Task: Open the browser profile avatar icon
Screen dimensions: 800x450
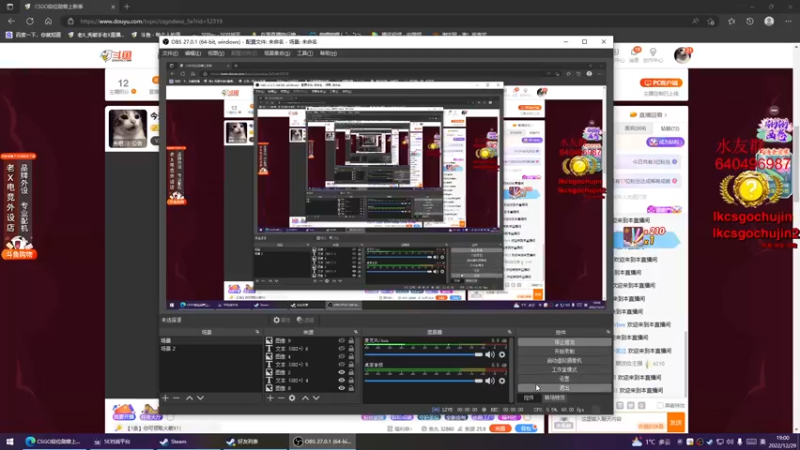Action: 769,21
